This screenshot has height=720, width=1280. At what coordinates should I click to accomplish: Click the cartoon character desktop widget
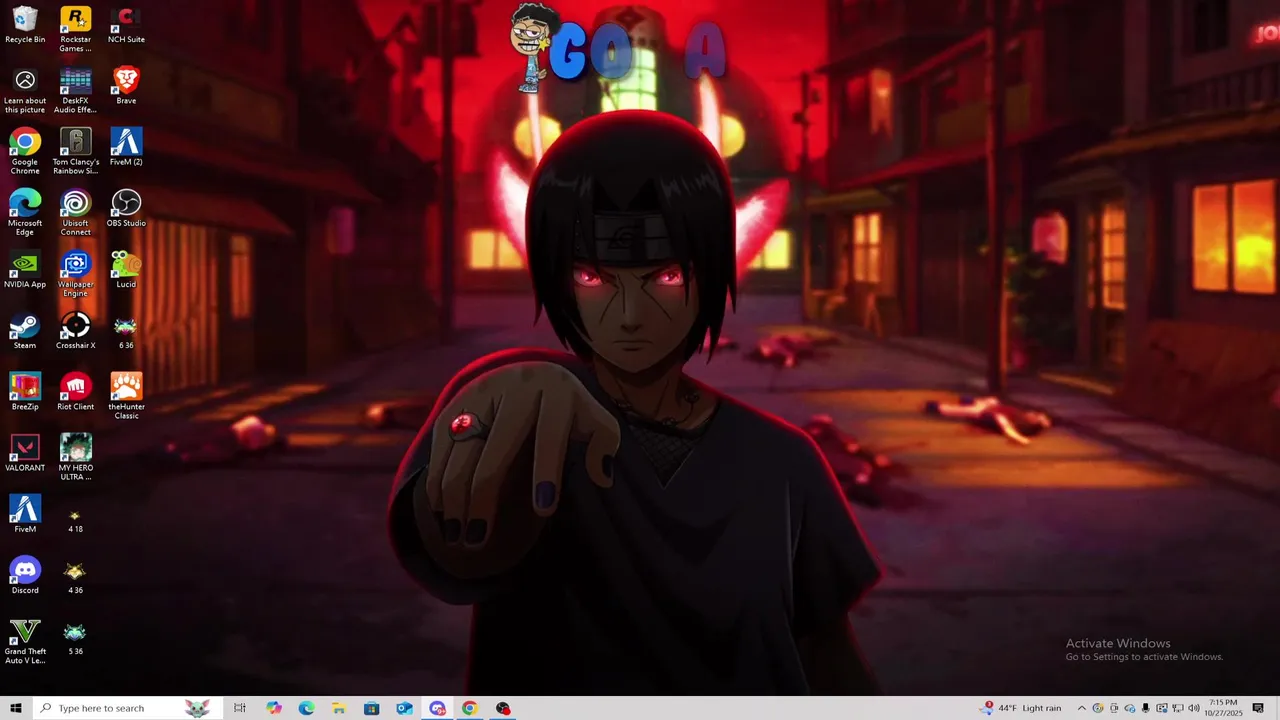(531, 46)
